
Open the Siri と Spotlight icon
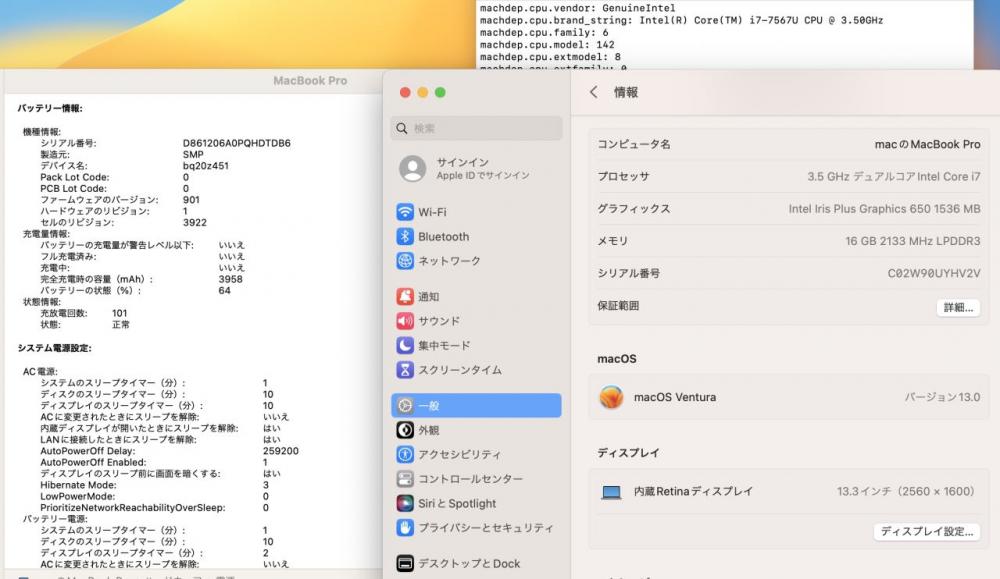click(405, 503)
